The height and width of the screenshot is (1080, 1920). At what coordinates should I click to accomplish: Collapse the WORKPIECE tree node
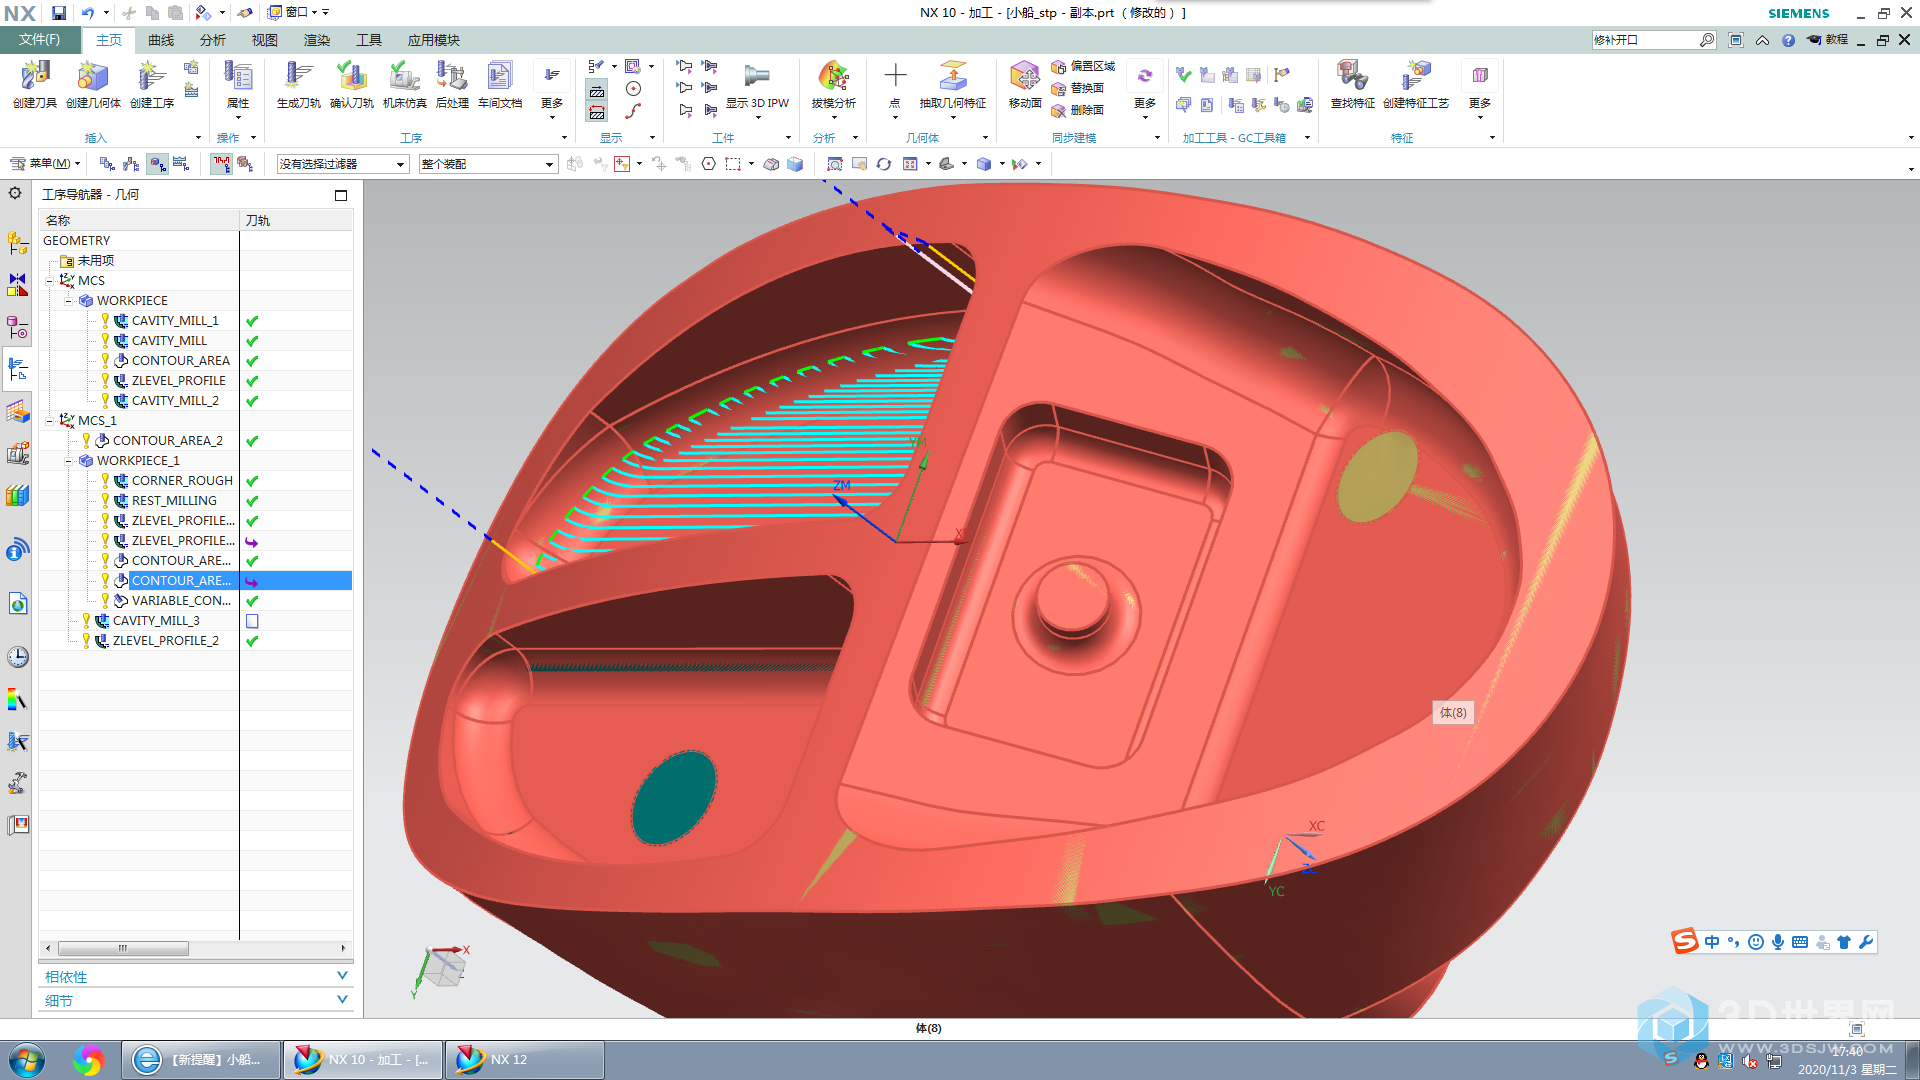(x=69, y=301)
